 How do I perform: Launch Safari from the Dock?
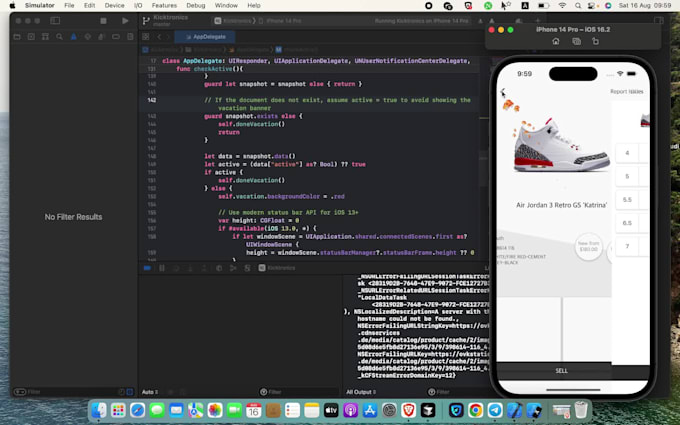point(137,410)
